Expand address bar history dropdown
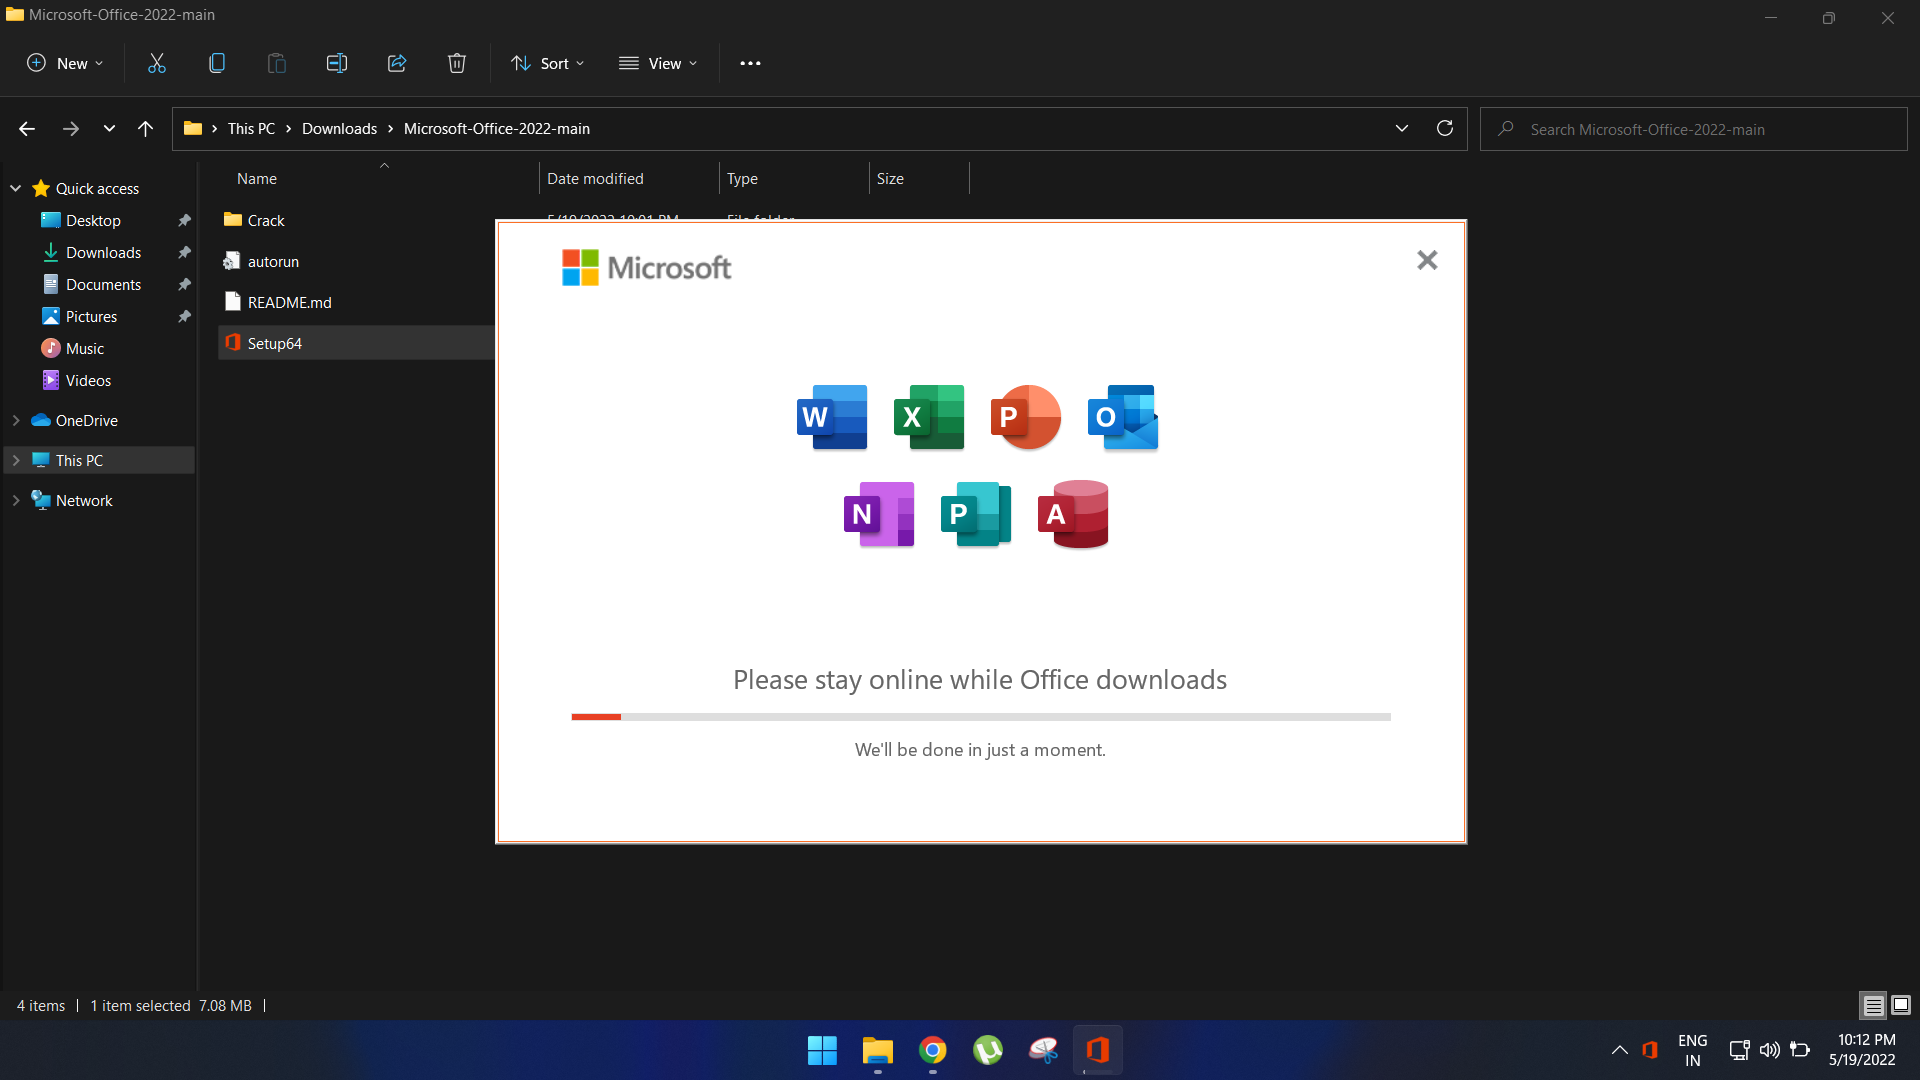1920x1080 pixels. click(1402, 128)
